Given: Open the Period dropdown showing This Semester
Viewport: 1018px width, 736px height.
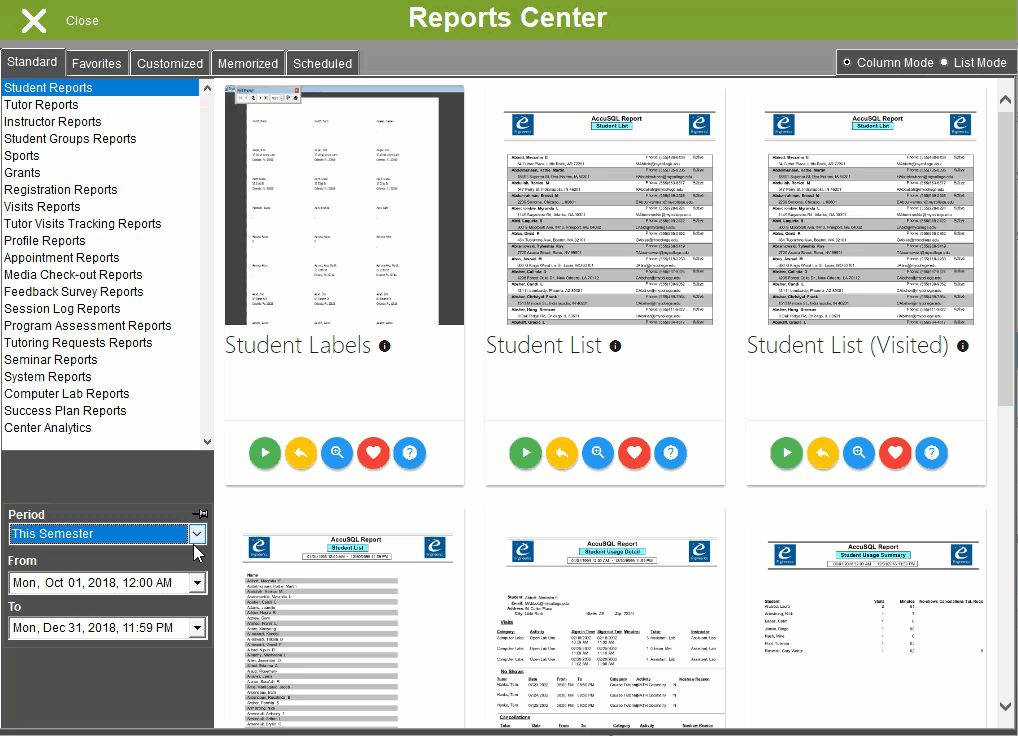Looking at the screenshot, I should [197, 534].
